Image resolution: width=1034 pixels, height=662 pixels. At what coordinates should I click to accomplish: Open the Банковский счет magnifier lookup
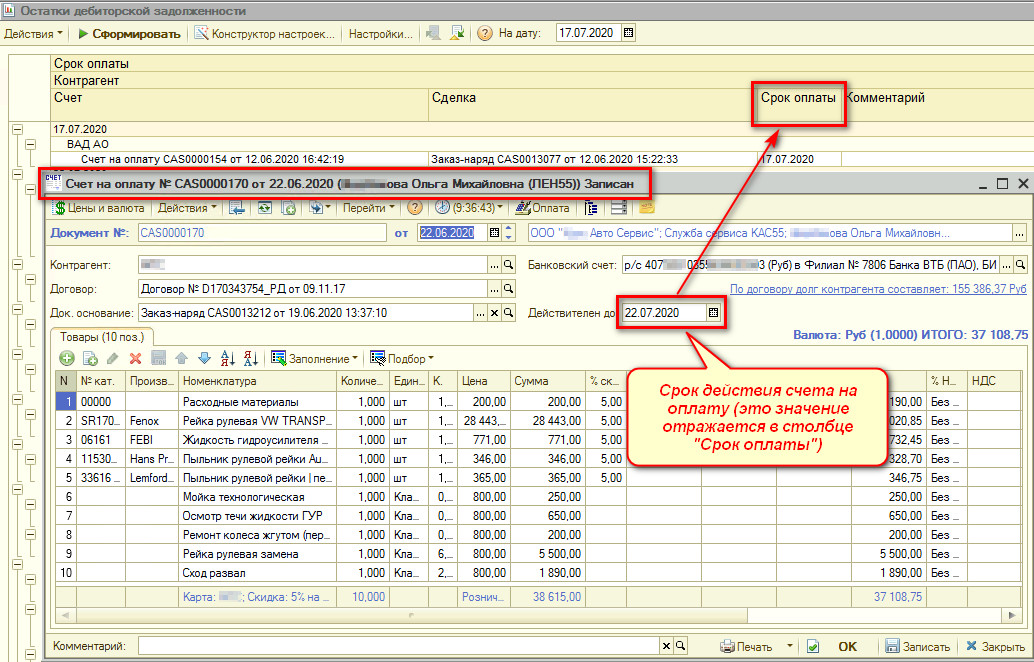tap(1020, 265)
